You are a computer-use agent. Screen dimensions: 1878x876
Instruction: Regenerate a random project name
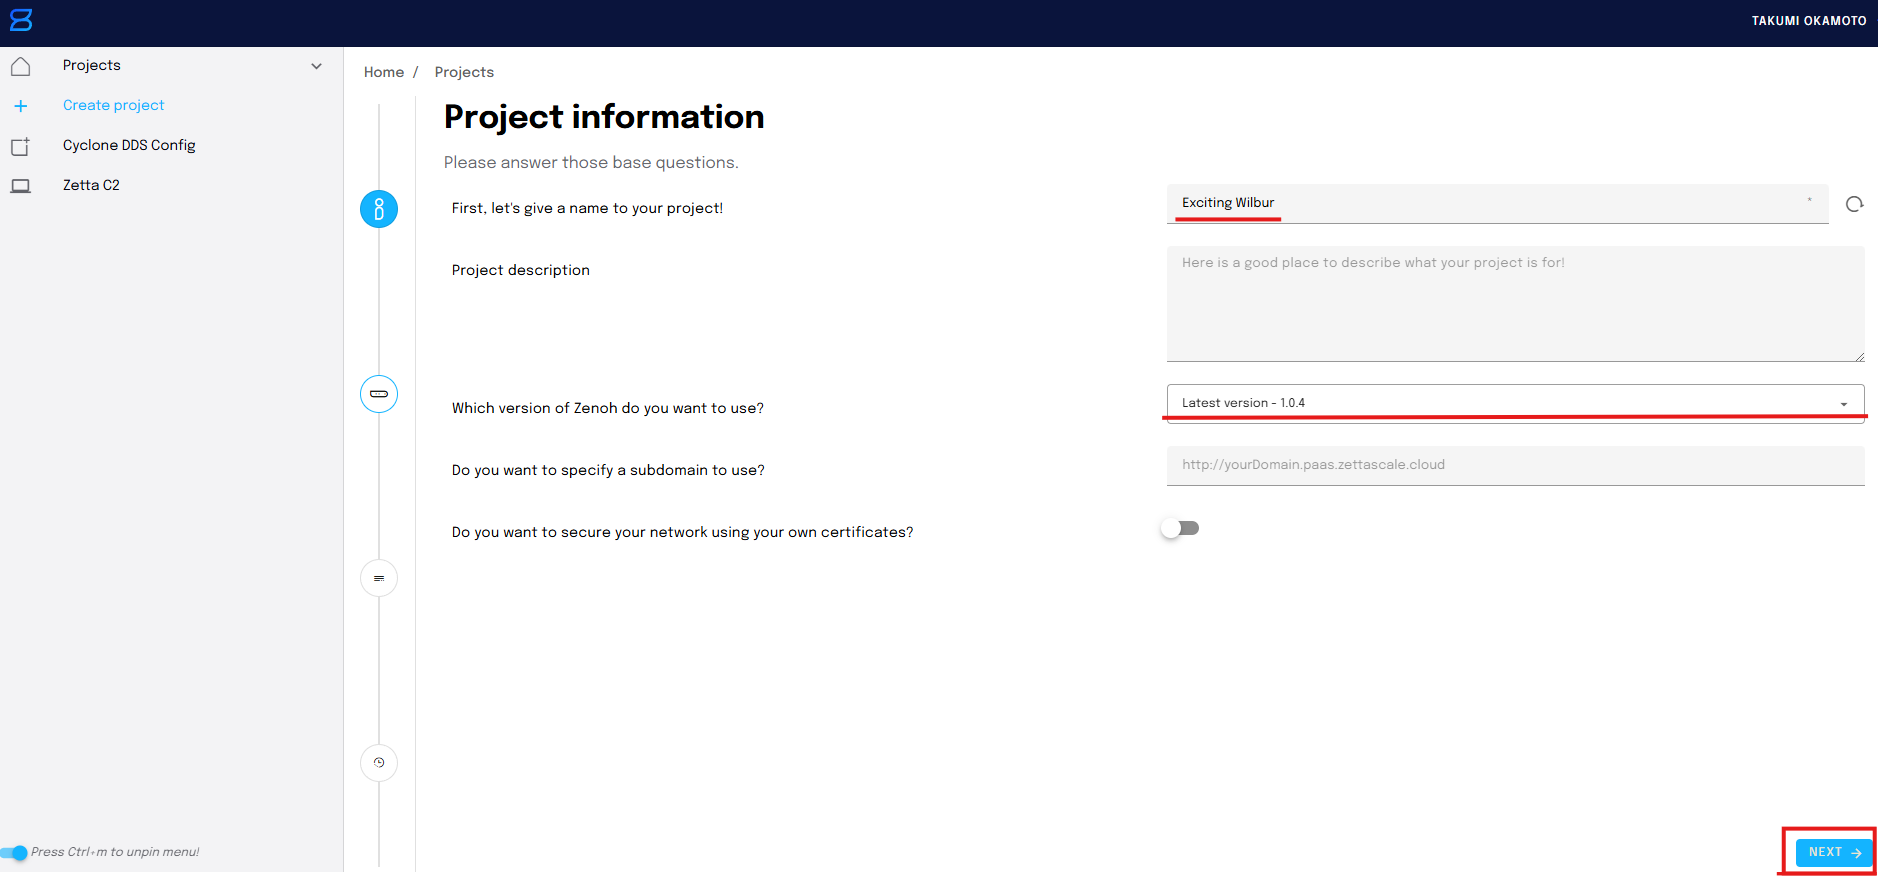(1854, 204)
